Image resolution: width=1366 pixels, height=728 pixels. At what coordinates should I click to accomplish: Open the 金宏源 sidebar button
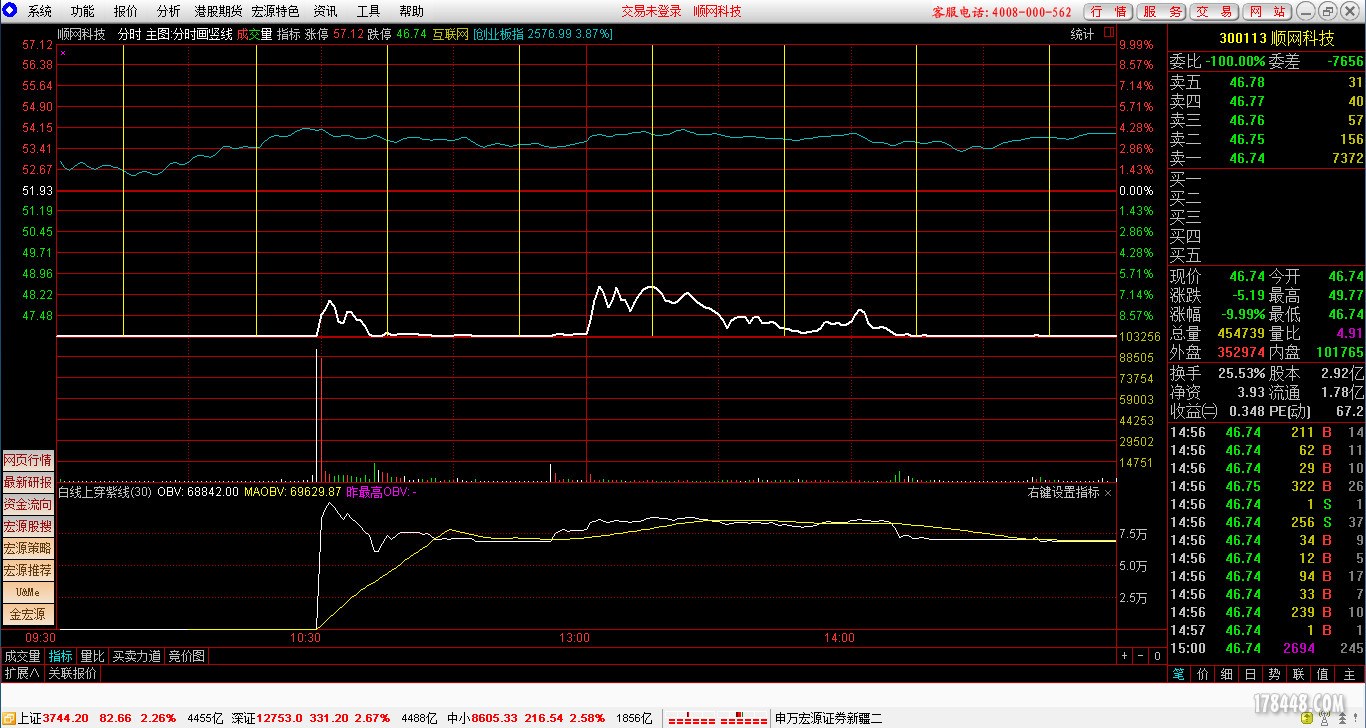[x=28, y=614]
